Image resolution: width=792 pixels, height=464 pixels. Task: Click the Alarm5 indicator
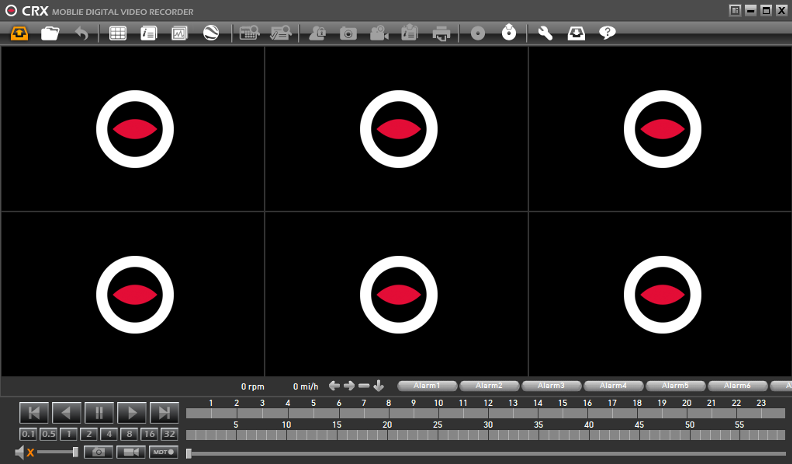[676, 386]
